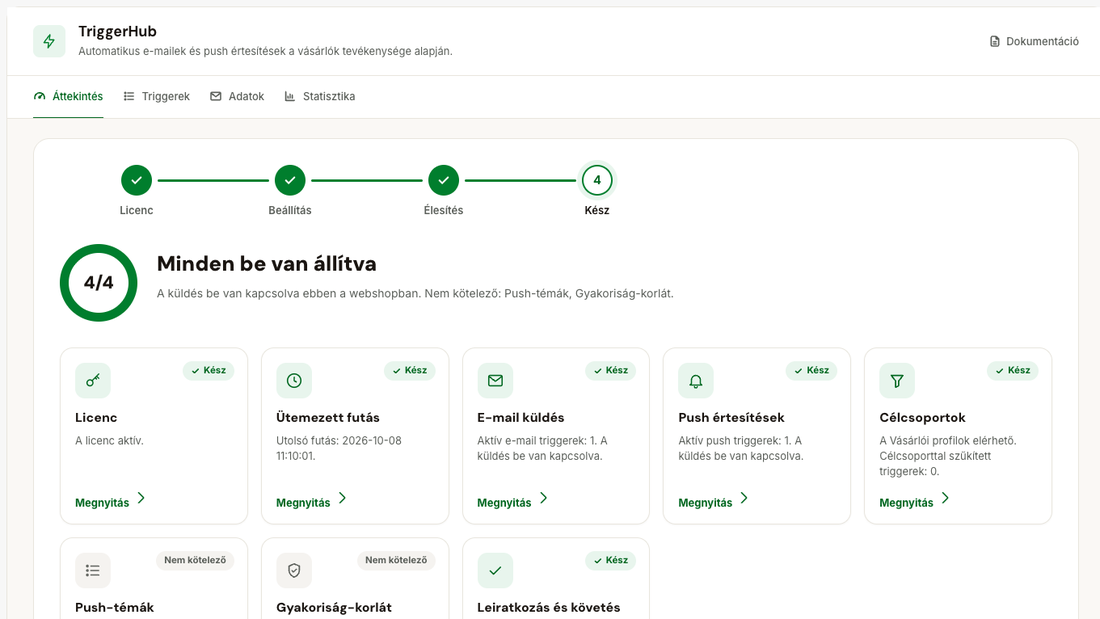Click the list icon on Push-témák card
Image resolution: width=1100 pixels, height=619 pixels.
click(x=93, y=571)
